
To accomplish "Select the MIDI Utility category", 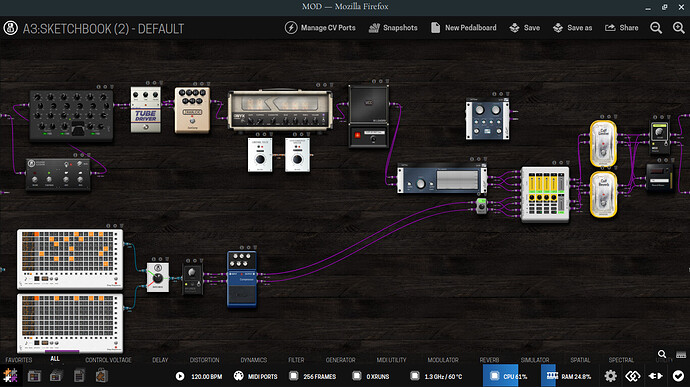I will click(391, 360).
